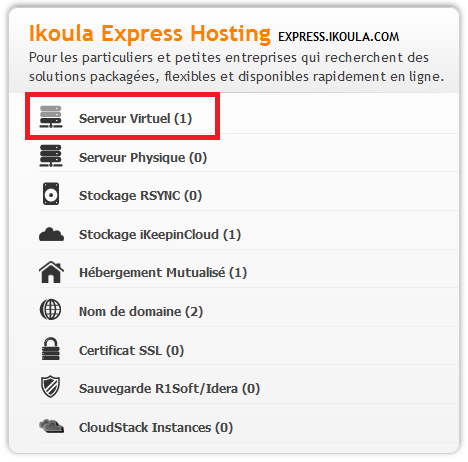Image resolution: width=468 pixels, height=462 pixels.
Task: Select Stockage RSYNC (0) item
Action: point(140,196)
